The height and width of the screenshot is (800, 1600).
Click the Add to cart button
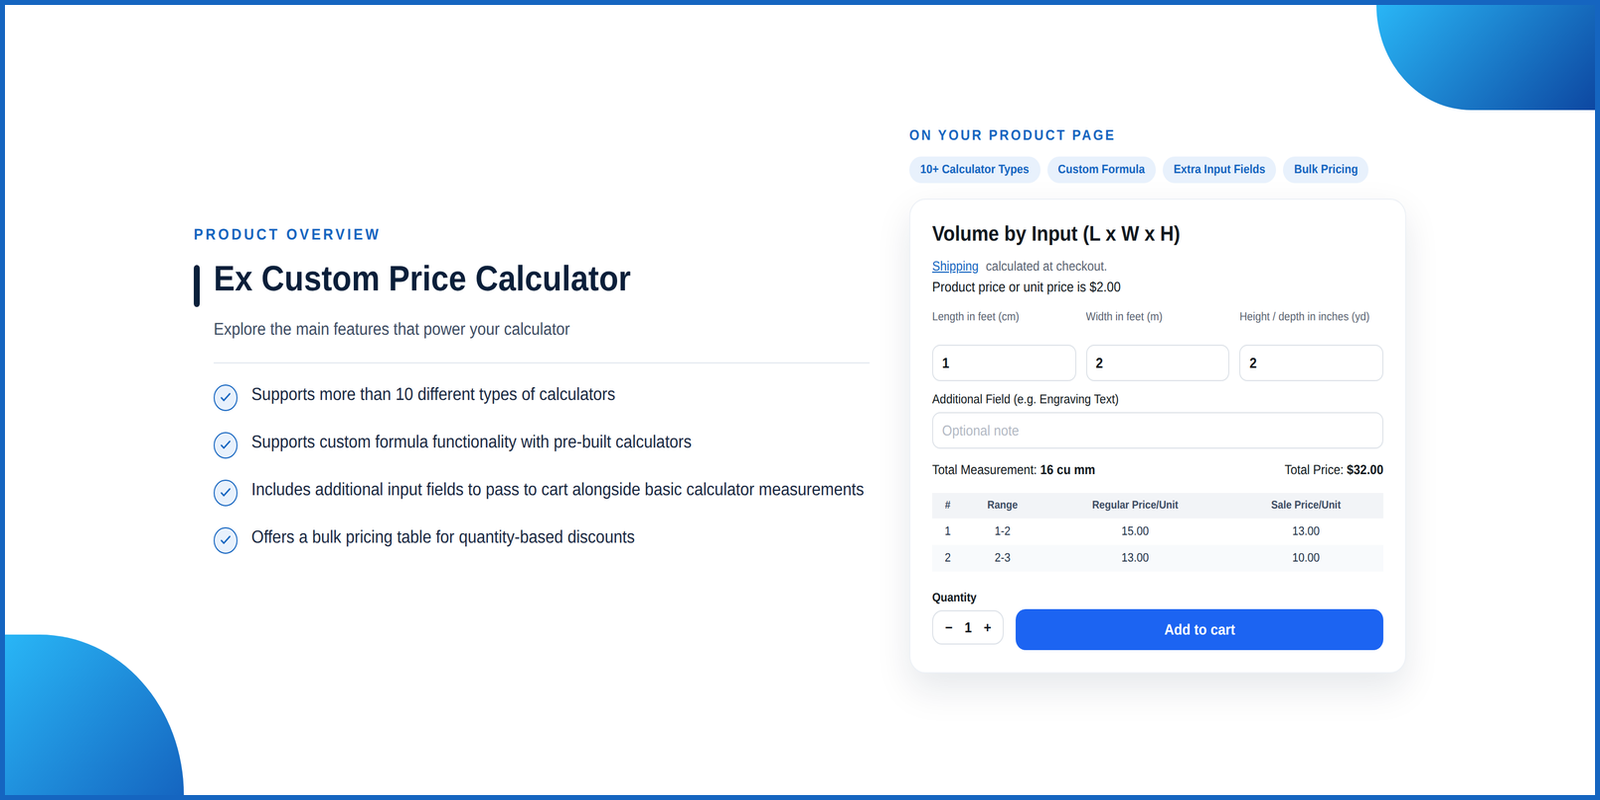(x=1199, y=630)
